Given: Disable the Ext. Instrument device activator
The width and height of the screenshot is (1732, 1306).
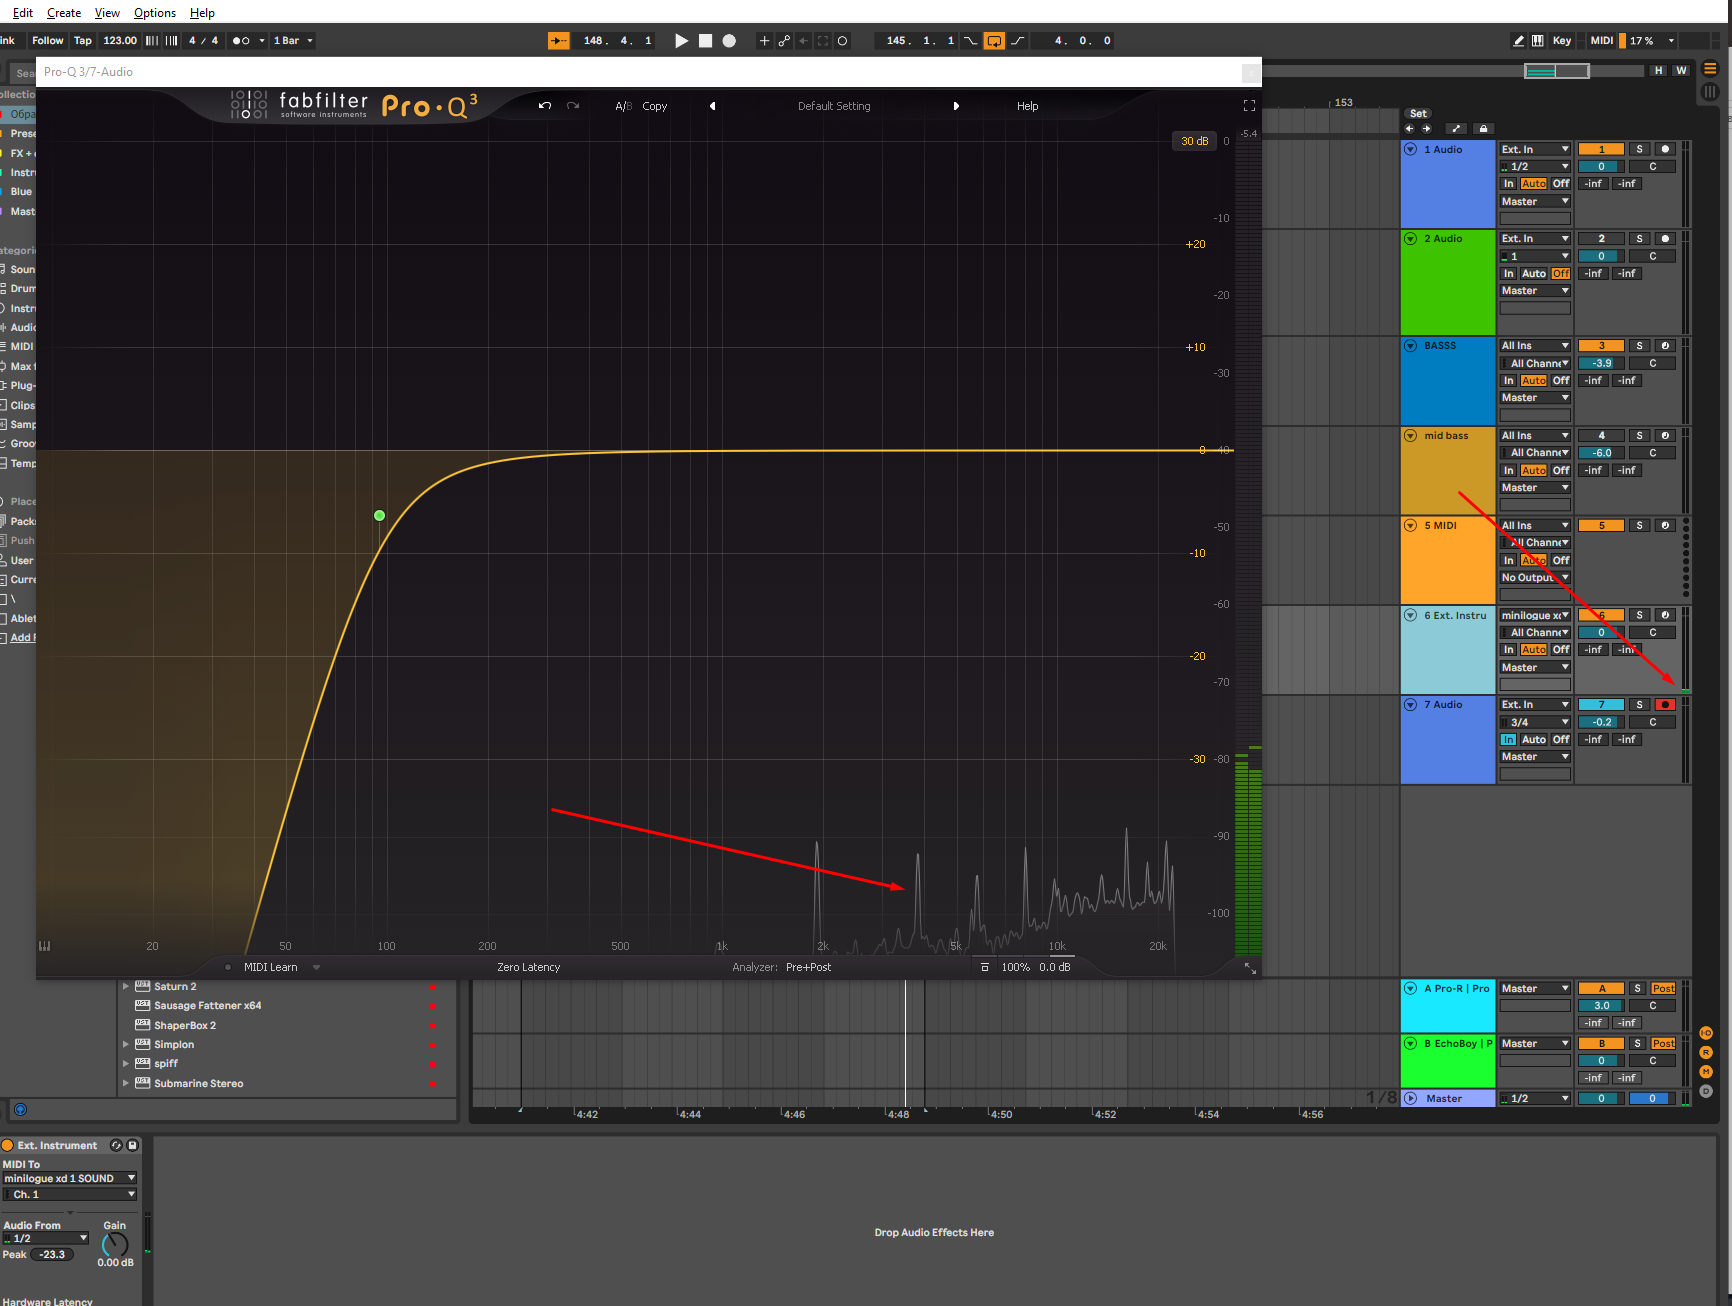Looking at the screenshot, I should pos(8,1146).
